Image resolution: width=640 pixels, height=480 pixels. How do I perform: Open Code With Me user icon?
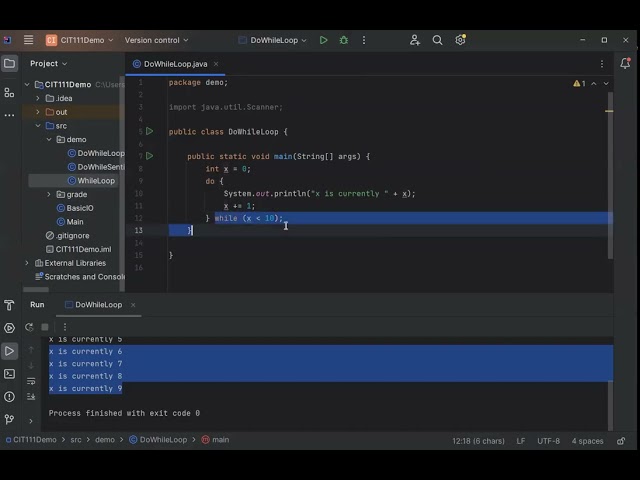tap(415, 40)
